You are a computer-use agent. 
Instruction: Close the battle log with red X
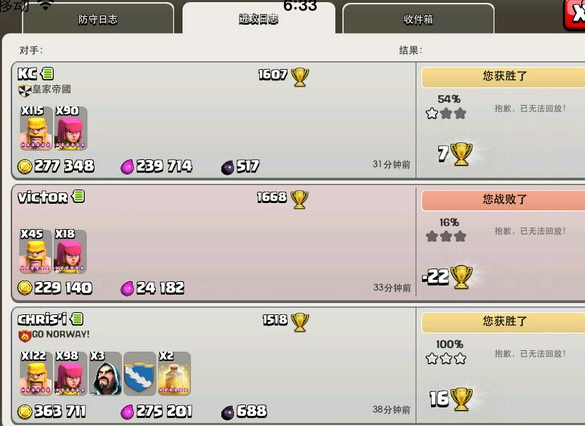click(x=575, y=15)
